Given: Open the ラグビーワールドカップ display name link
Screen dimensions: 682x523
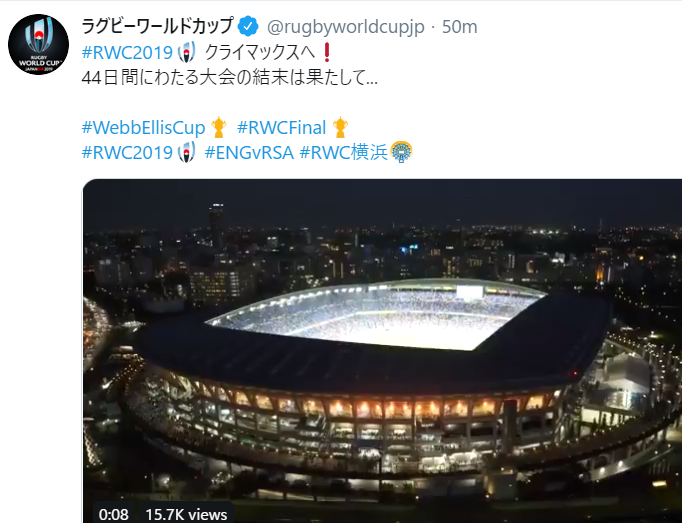Looking at the screenshot, I should (x=157, y=27).
